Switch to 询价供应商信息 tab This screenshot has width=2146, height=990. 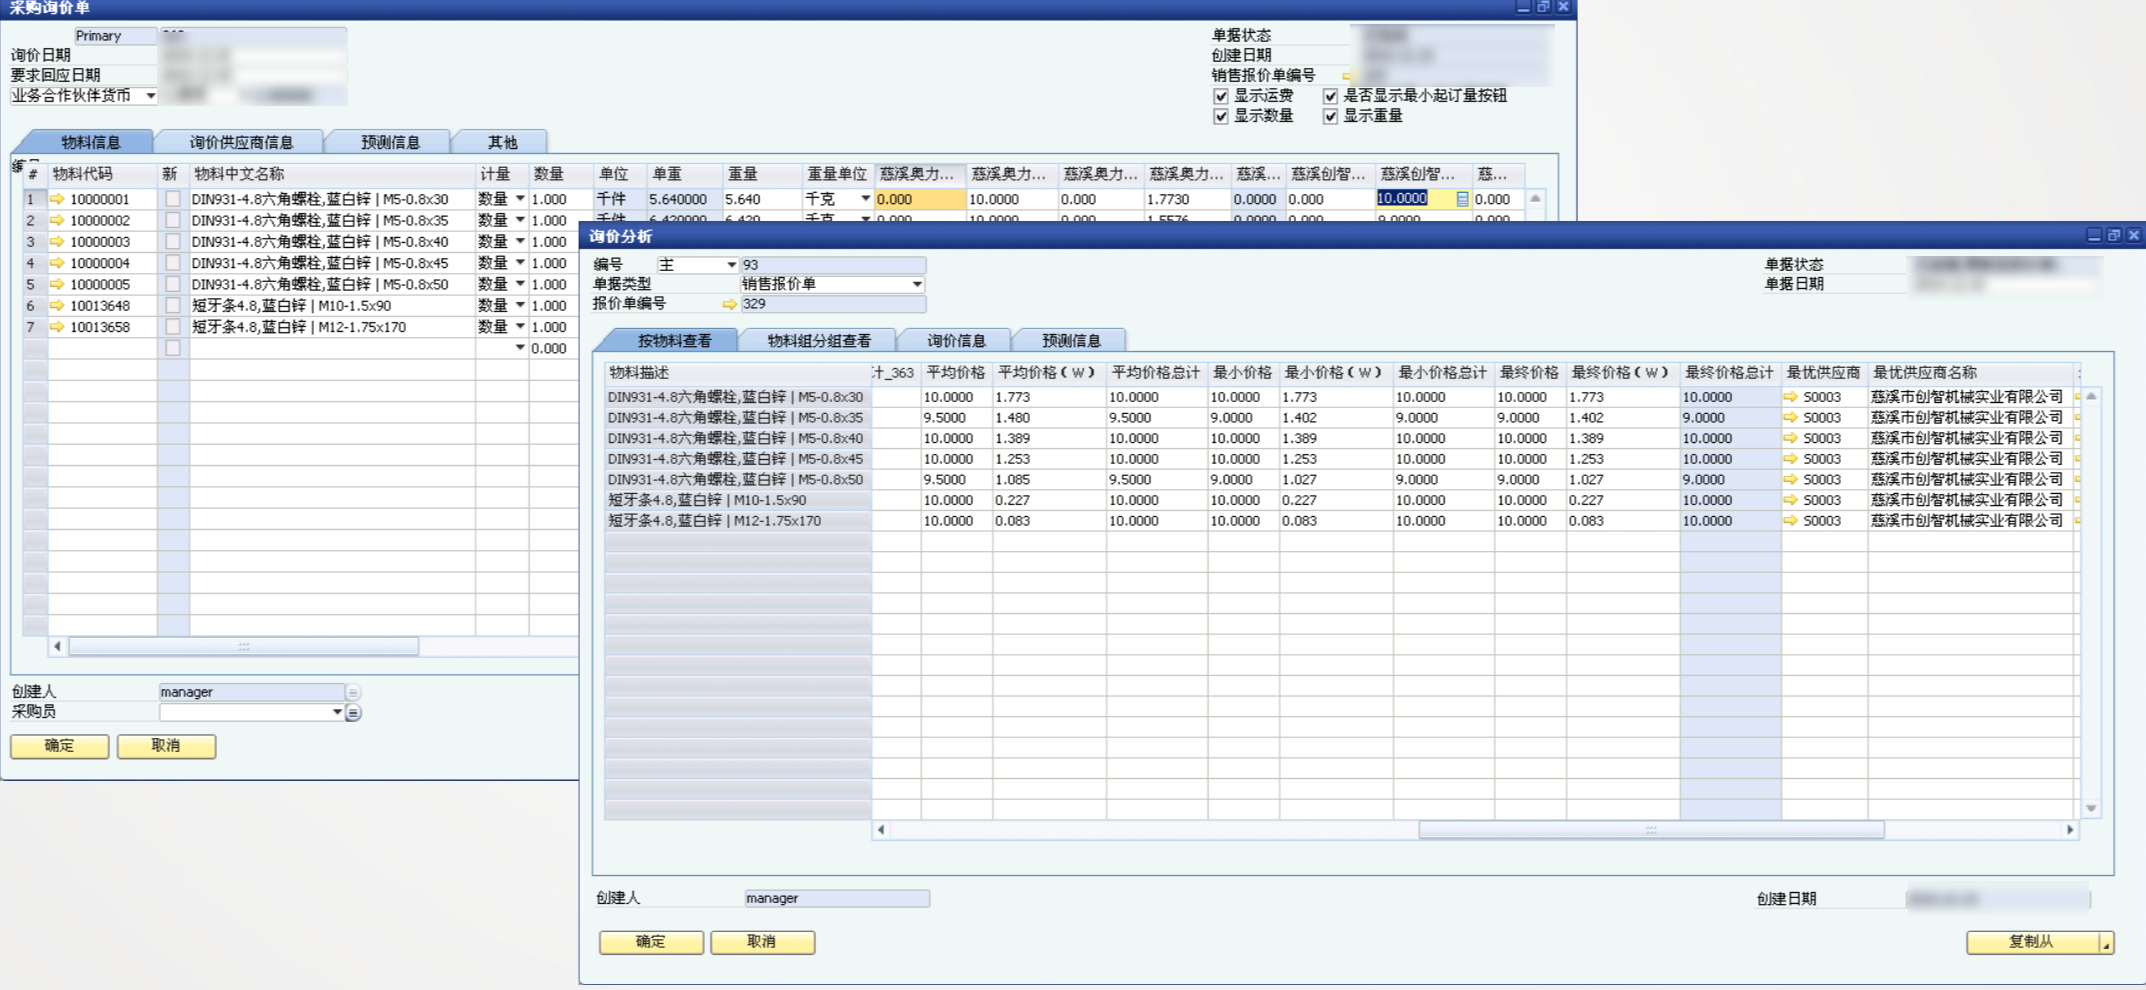241,142
